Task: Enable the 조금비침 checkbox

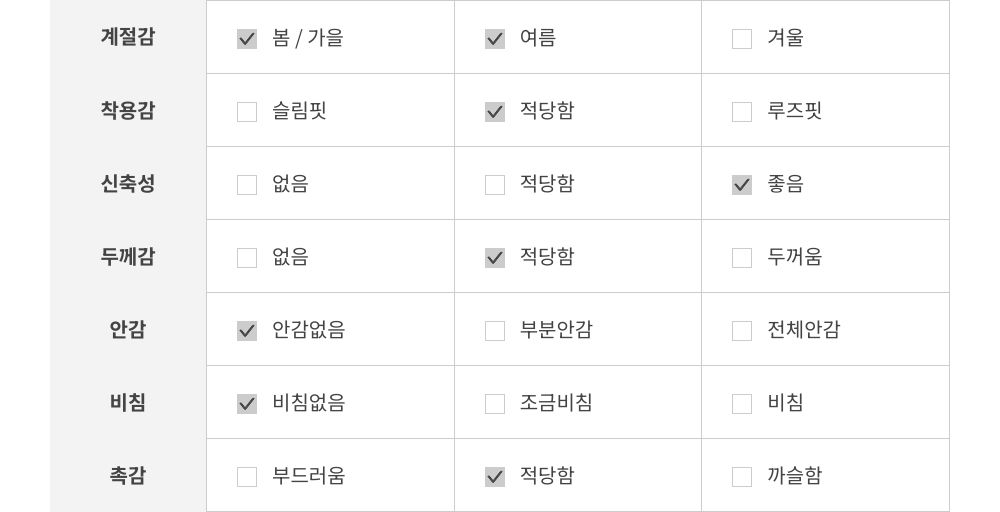Action: coord(495,404)
